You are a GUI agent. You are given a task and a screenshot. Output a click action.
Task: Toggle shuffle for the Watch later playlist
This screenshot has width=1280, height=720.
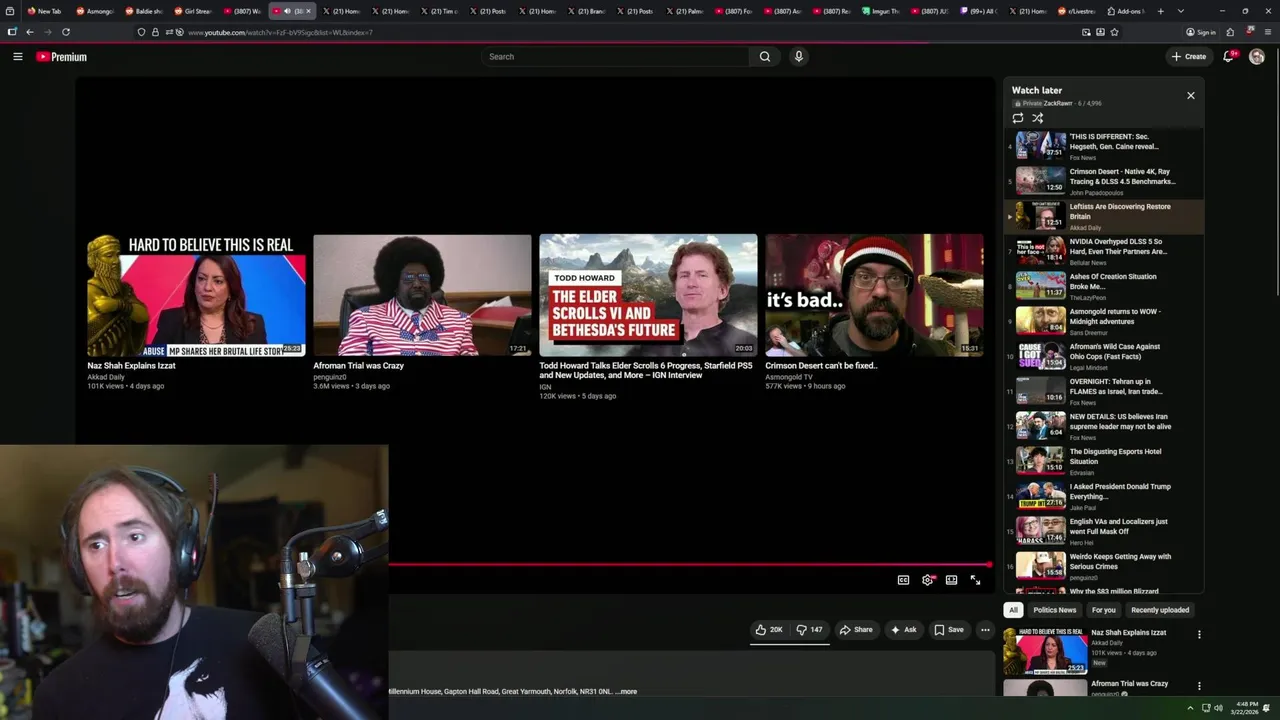[1038, 118]
